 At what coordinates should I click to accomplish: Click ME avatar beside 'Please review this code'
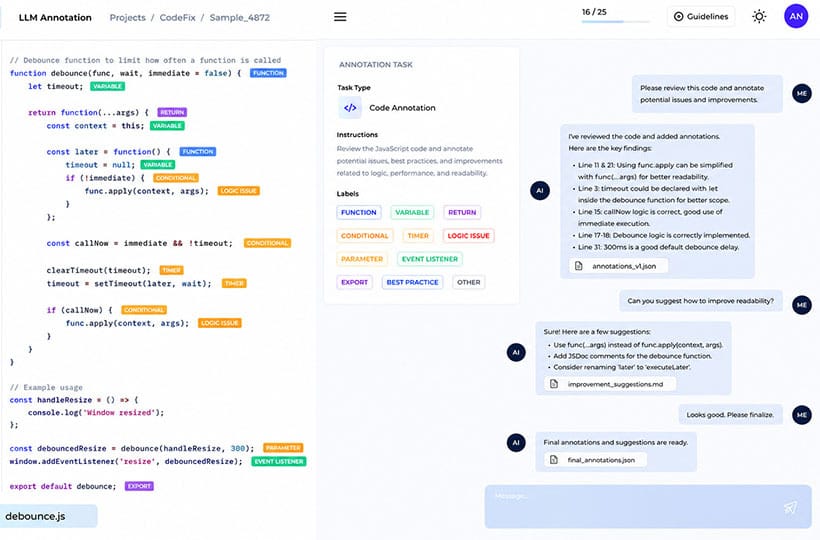[802, 94]
